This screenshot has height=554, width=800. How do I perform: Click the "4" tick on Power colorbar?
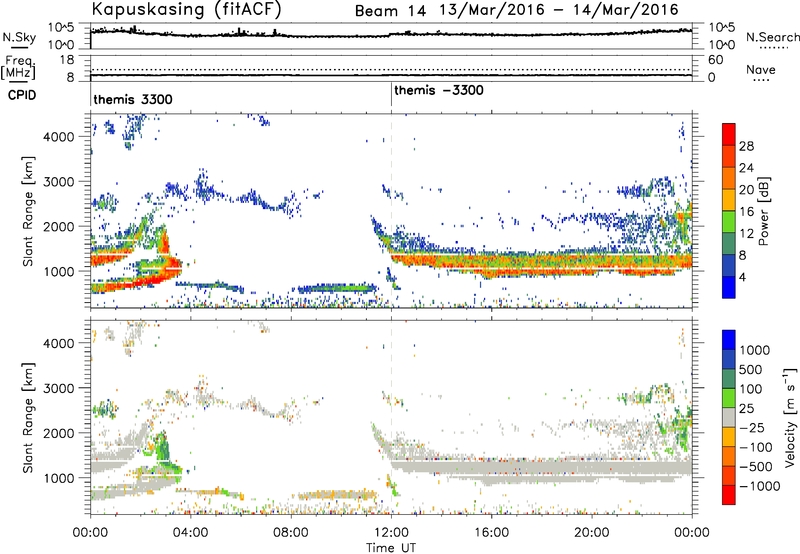(742, 277)
